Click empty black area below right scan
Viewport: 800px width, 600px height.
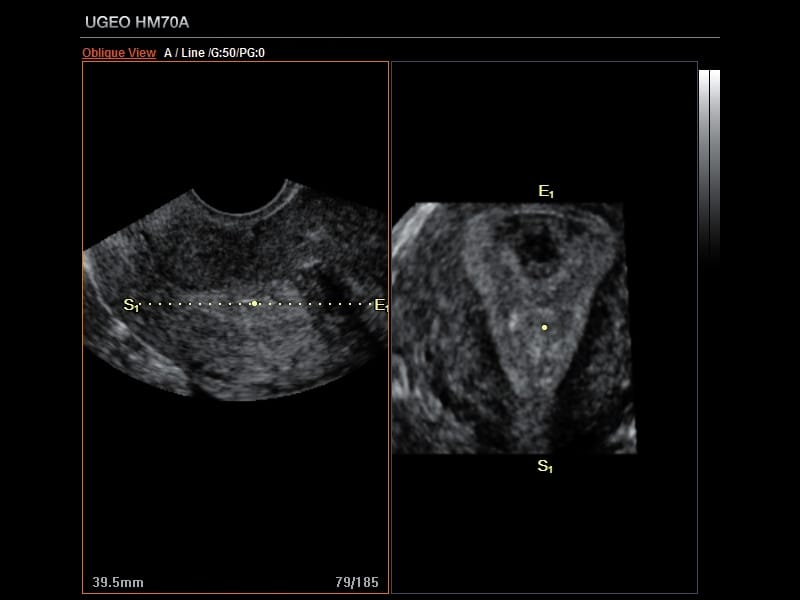point(544,530)
